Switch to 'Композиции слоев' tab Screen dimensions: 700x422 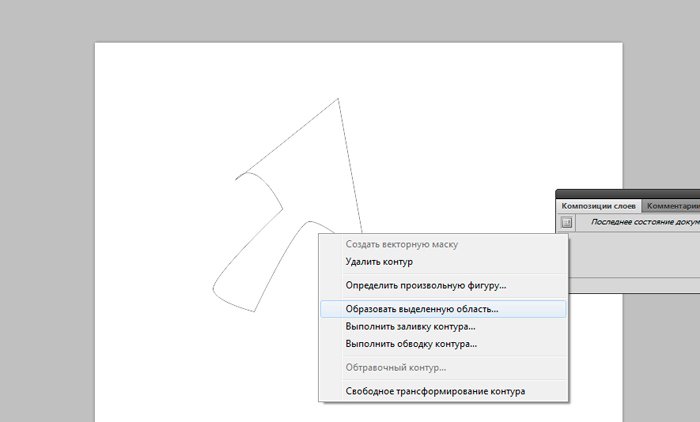click(x=599, y=206)
